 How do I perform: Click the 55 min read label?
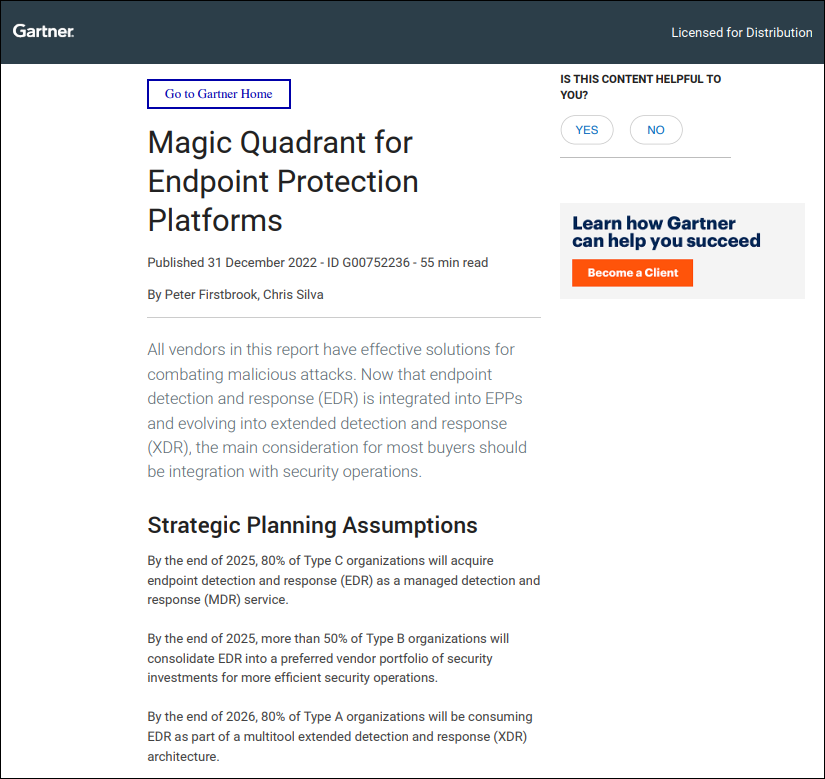(x=454, y=262)
